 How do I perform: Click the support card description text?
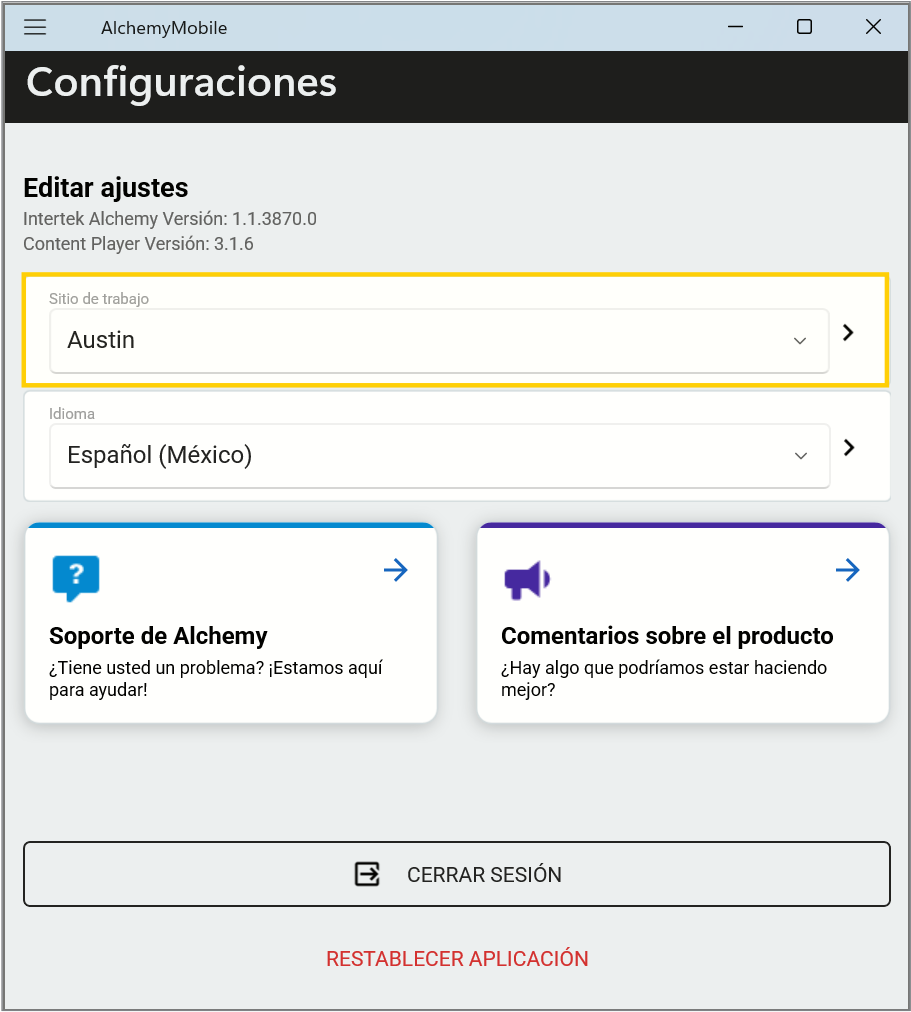[215, 679]
